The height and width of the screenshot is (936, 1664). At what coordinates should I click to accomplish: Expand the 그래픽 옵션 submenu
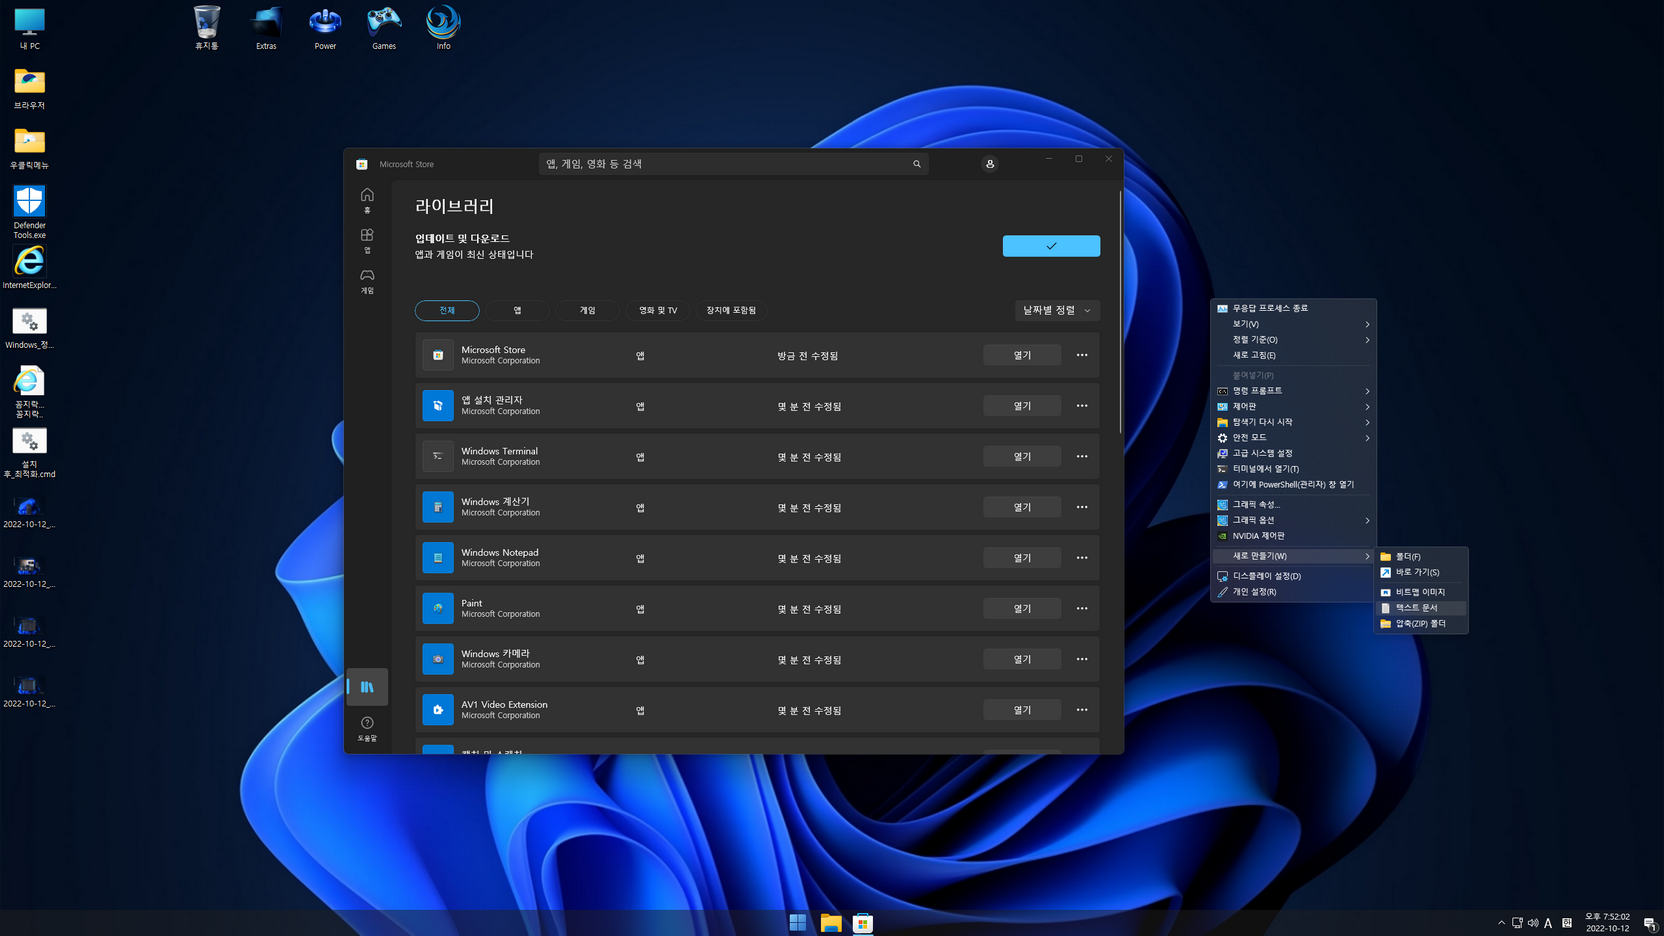[1294, 520]
